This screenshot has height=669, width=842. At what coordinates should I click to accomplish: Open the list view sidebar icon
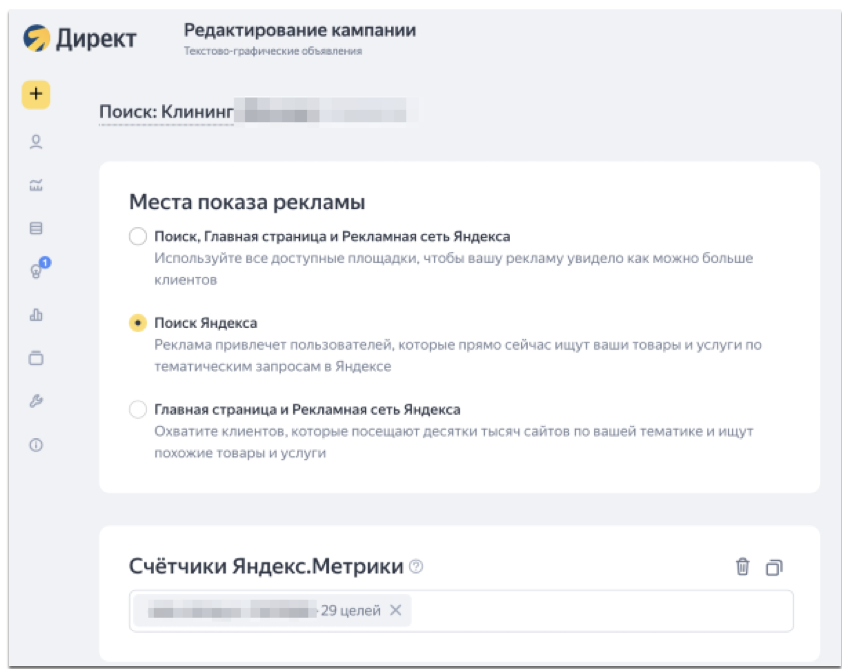click(x=36, y=228)
